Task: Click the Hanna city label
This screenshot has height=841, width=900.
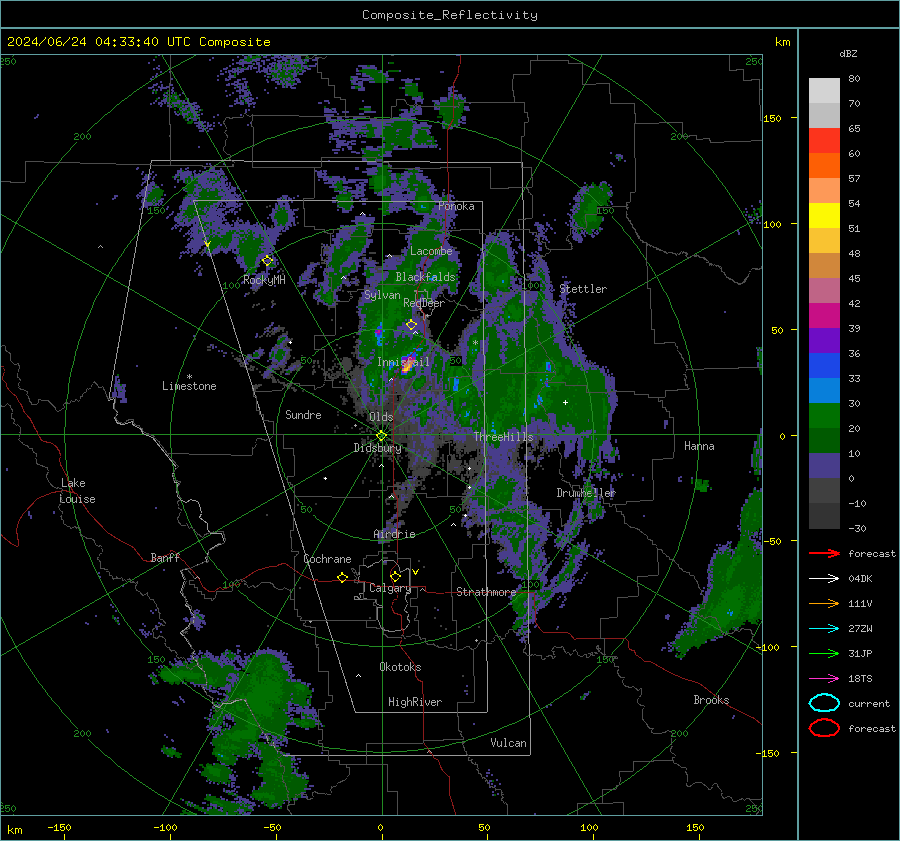Action: coord(699,446)
